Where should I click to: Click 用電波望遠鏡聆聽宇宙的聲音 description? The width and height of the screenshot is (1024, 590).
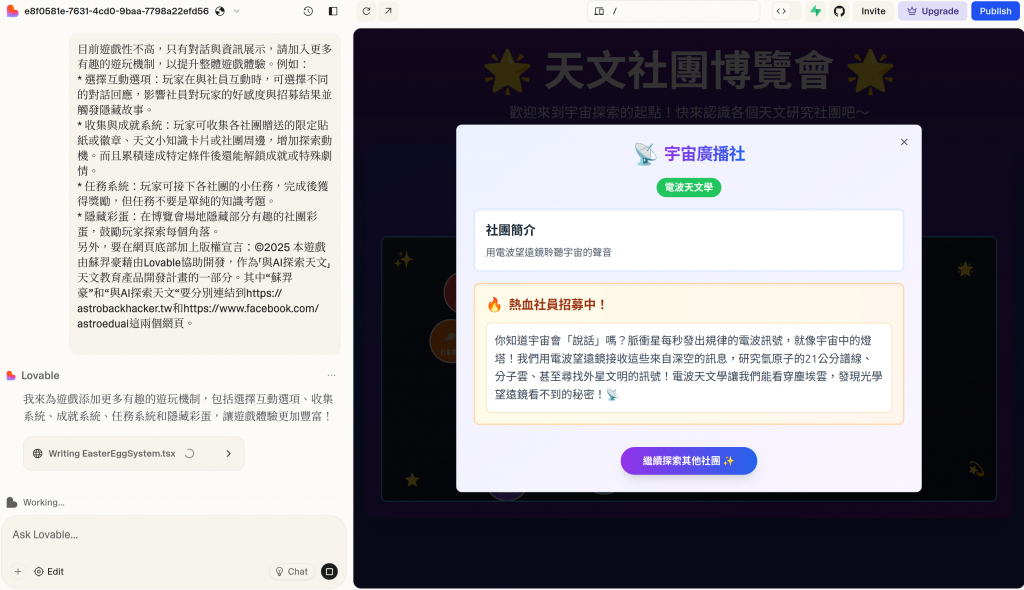[549, 252]
